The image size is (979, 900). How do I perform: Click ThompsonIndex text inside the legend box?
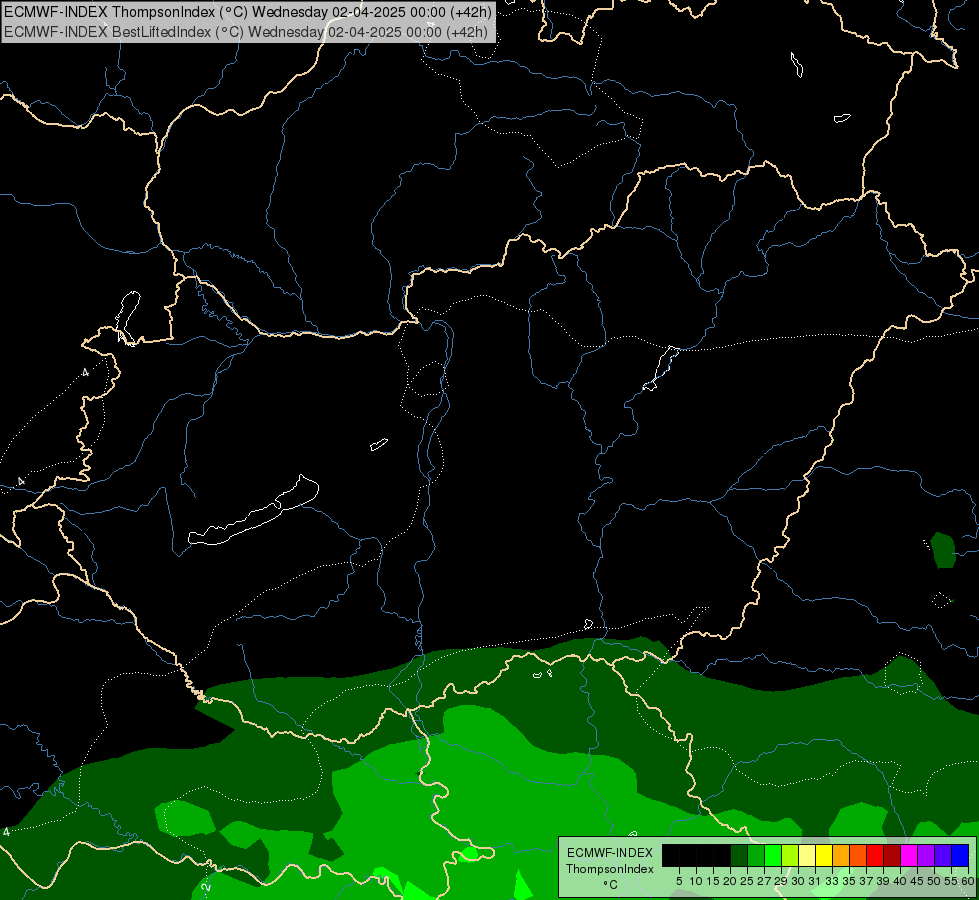[610, 869]
